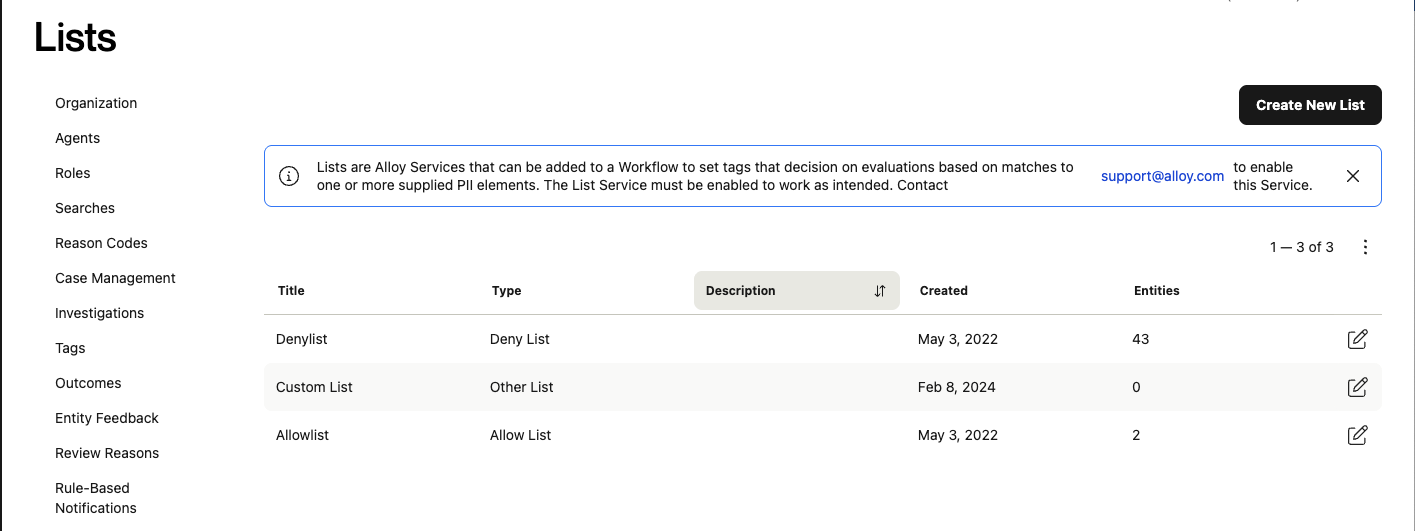Click the Entities column header
Image resolution: width=1415 pixels, height=531 pixels.
tap(1156, 291)
